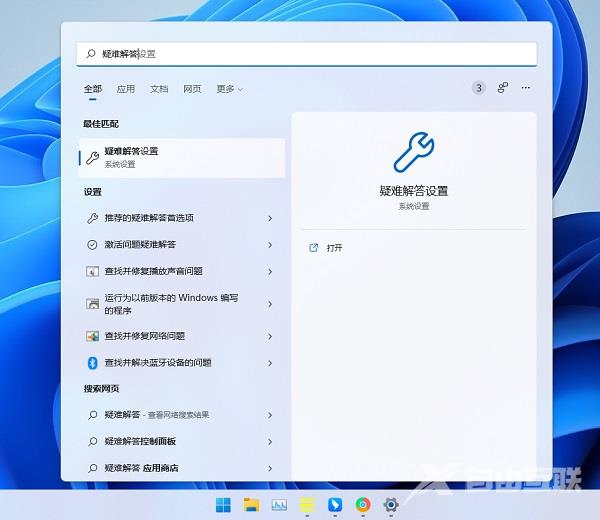Expand arrow for 疑难解答 web result
The width and height of the screenshot is (600, 520).
(270, 415)
